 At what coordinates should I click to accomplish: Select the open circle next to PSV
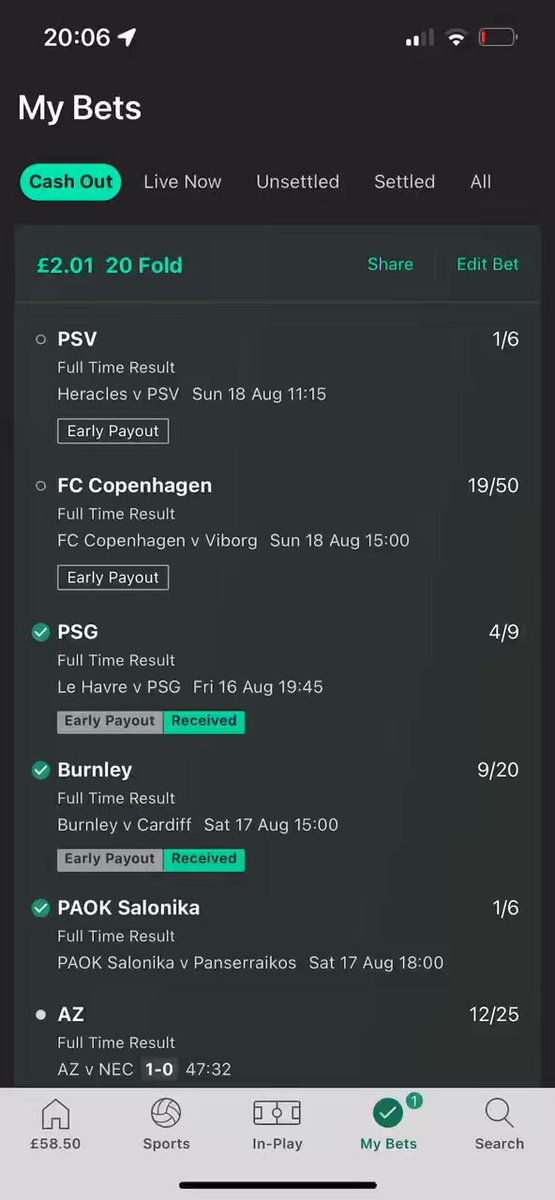tap(41, 340)
